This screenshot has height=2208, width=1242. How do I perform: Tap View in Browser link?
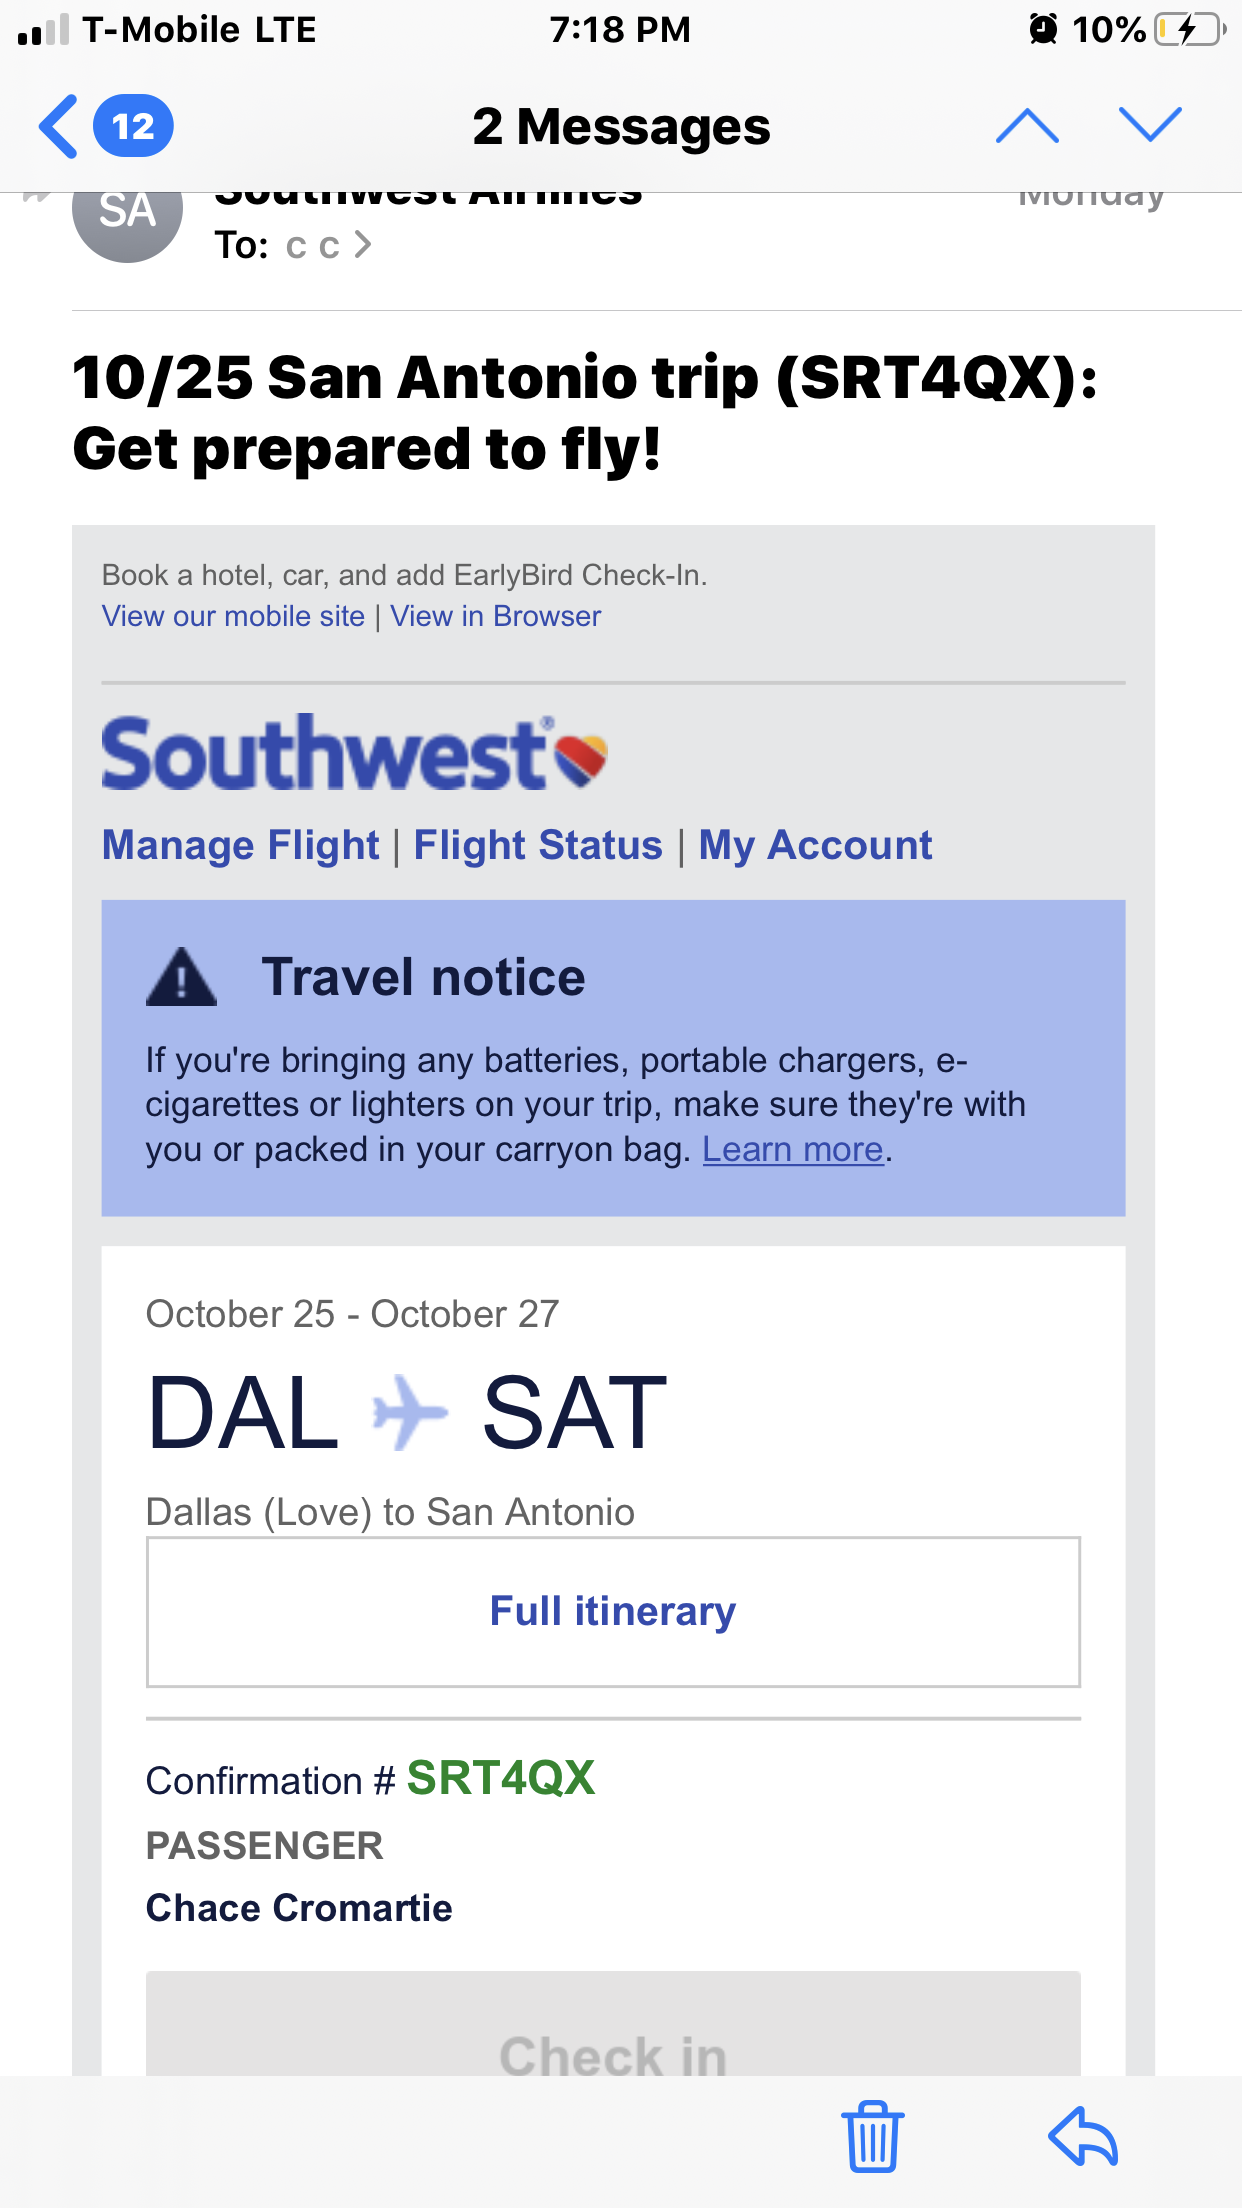pos(496,616)
